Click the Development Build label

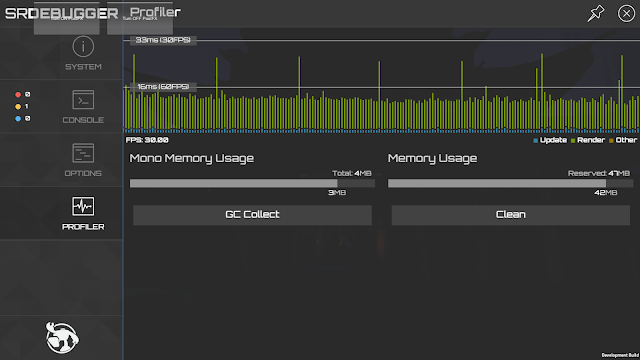(620, 356)
